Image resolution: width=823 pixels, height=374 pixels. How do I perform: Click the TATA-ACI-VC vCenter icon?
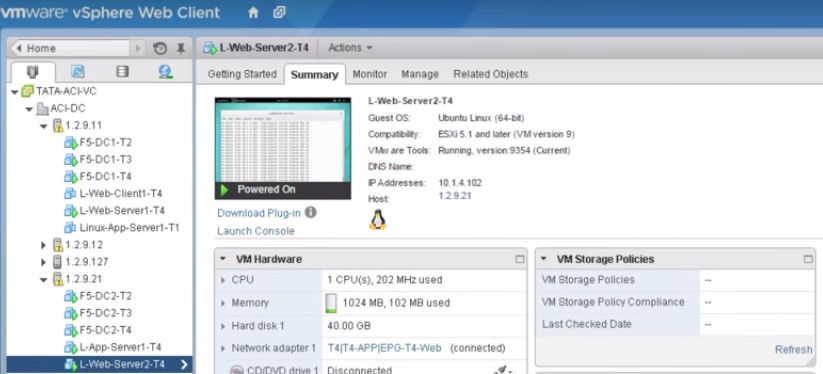coord(27,91)
